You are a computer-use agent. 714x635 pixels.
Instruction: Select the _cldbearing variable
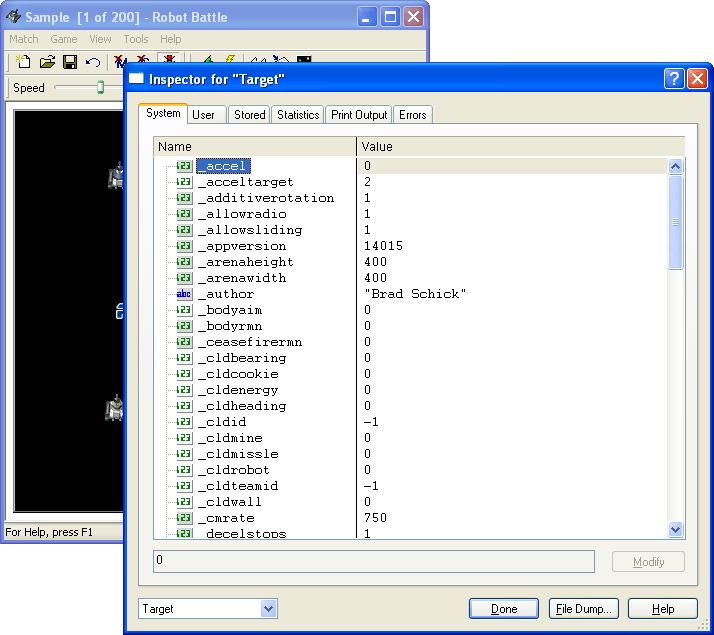242,358
